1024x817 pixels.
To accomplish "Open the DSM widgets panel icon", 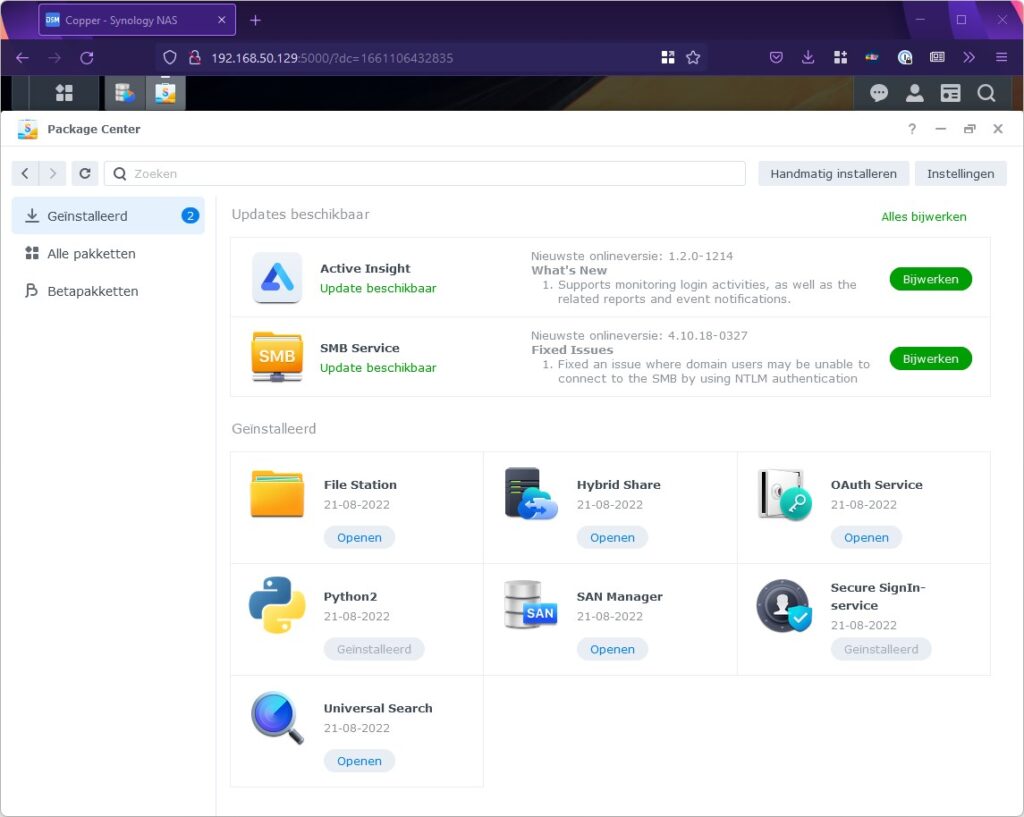I will pos(950,93).
